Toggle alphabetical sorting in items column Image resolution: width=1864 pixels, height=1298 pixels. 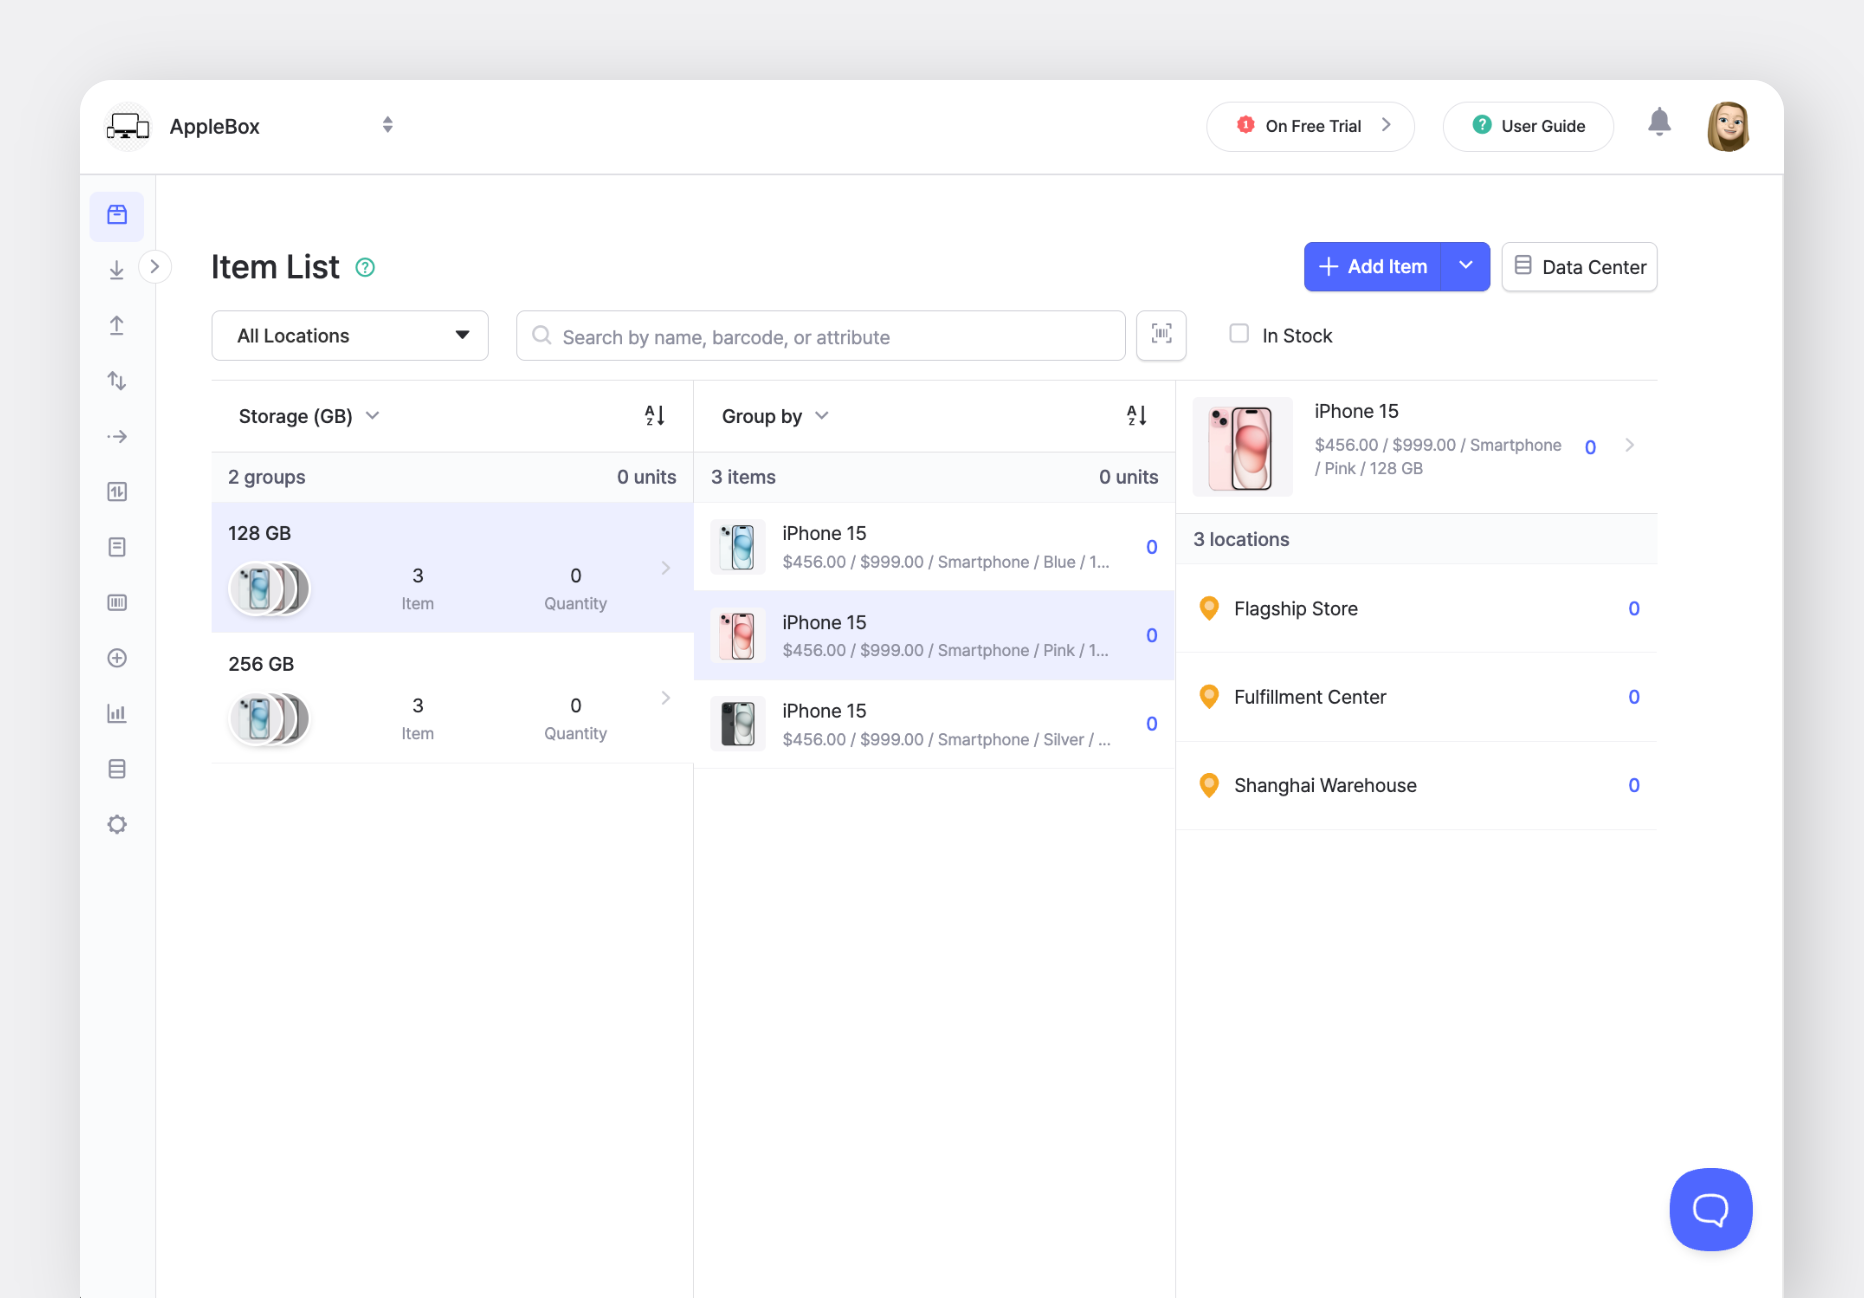tap(1136, 415)
